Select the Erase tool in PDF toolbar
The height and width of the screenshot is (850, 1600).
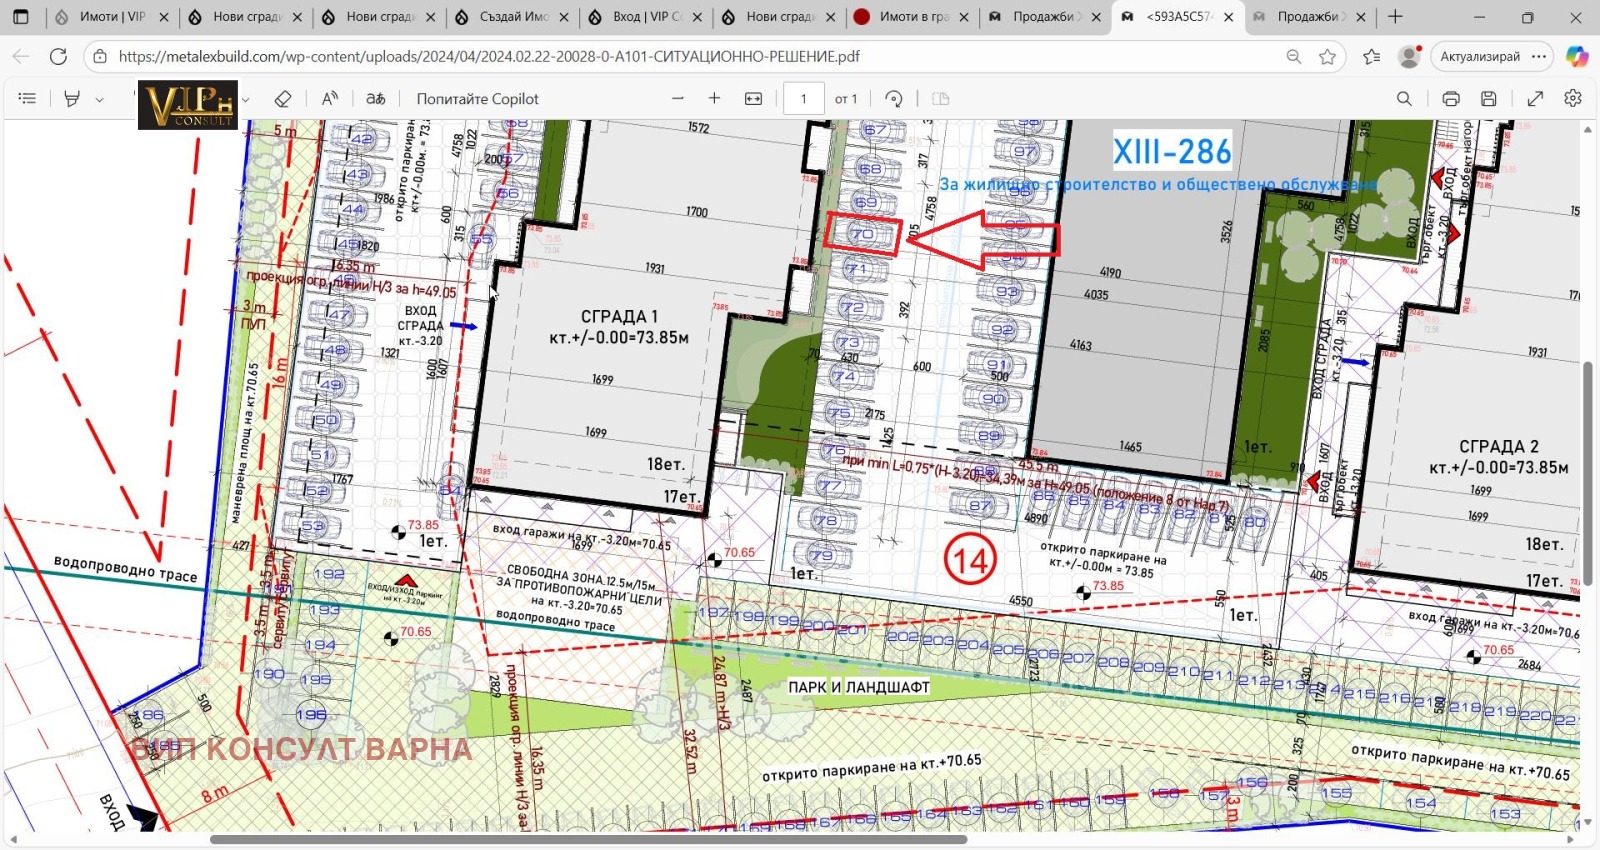pyautogui.click(x=283, y=98)
